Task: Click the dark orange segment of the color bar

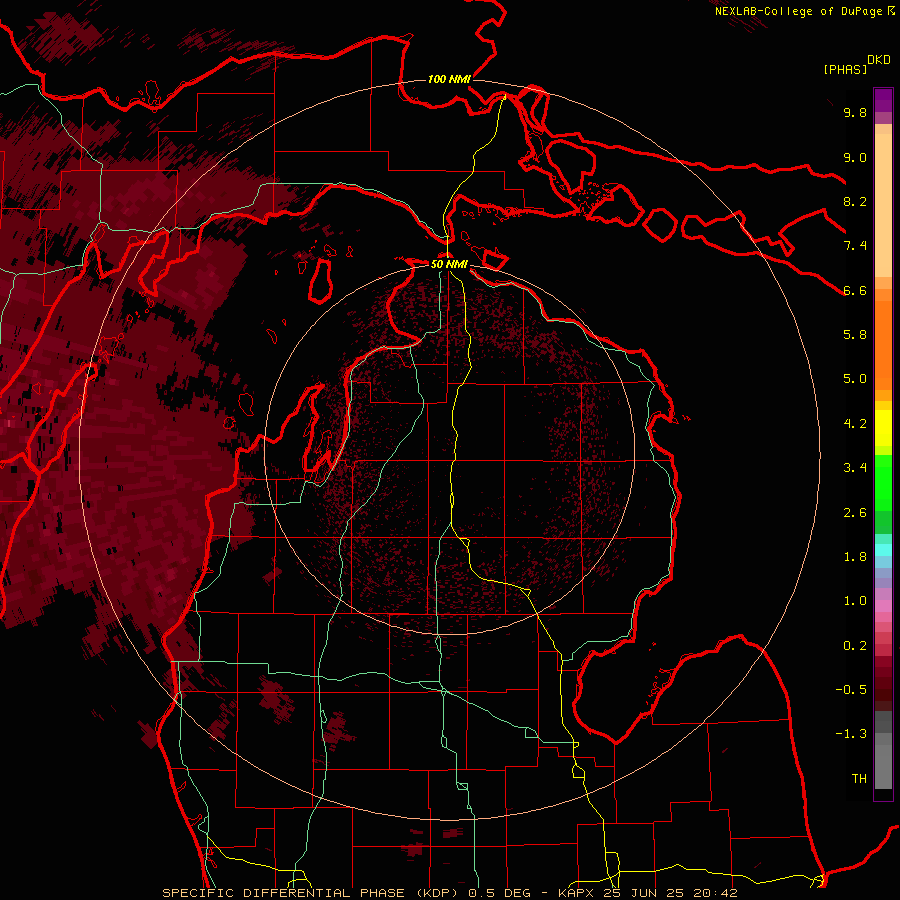Action: click(x=883, y=344)
